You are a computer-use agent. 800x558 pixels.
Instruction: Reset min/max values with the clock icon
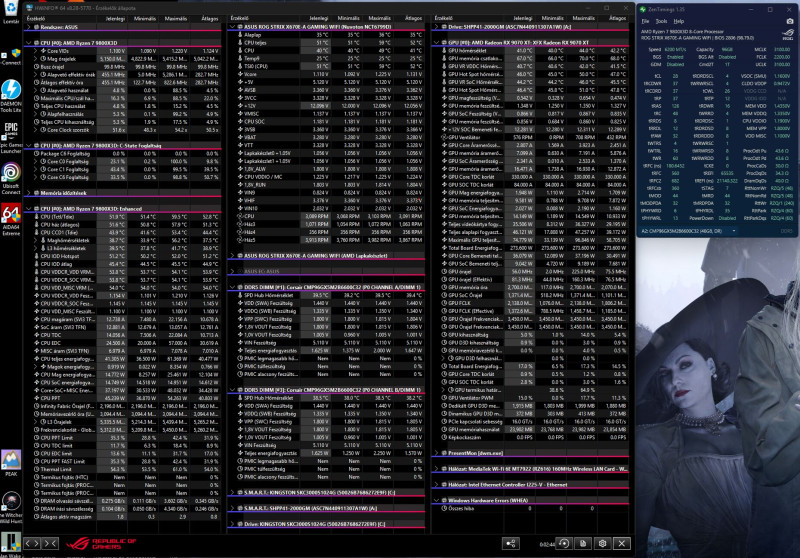(x=564, y=544)
